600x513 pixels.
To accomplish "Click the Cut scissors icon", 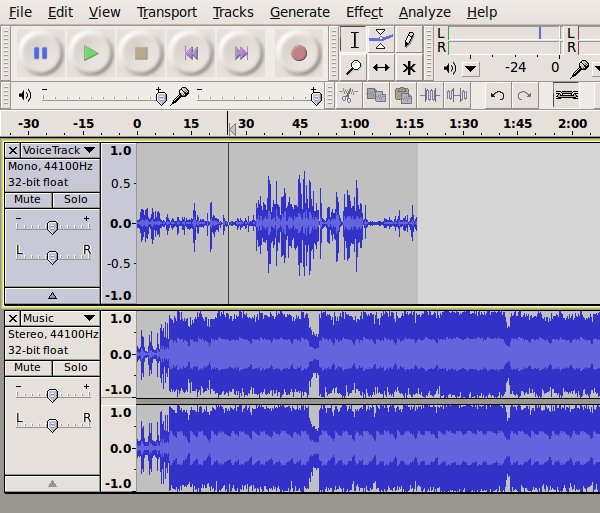I will click(x=348, y=95).
